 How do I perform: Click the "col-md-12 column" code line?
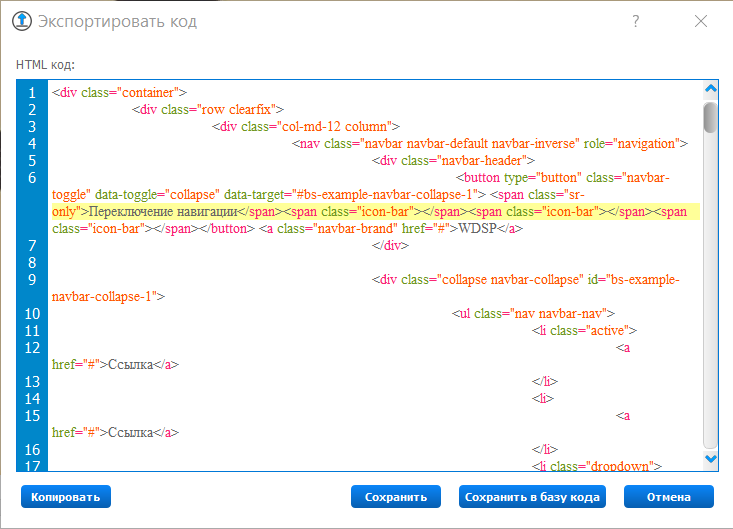click(306, 127)
